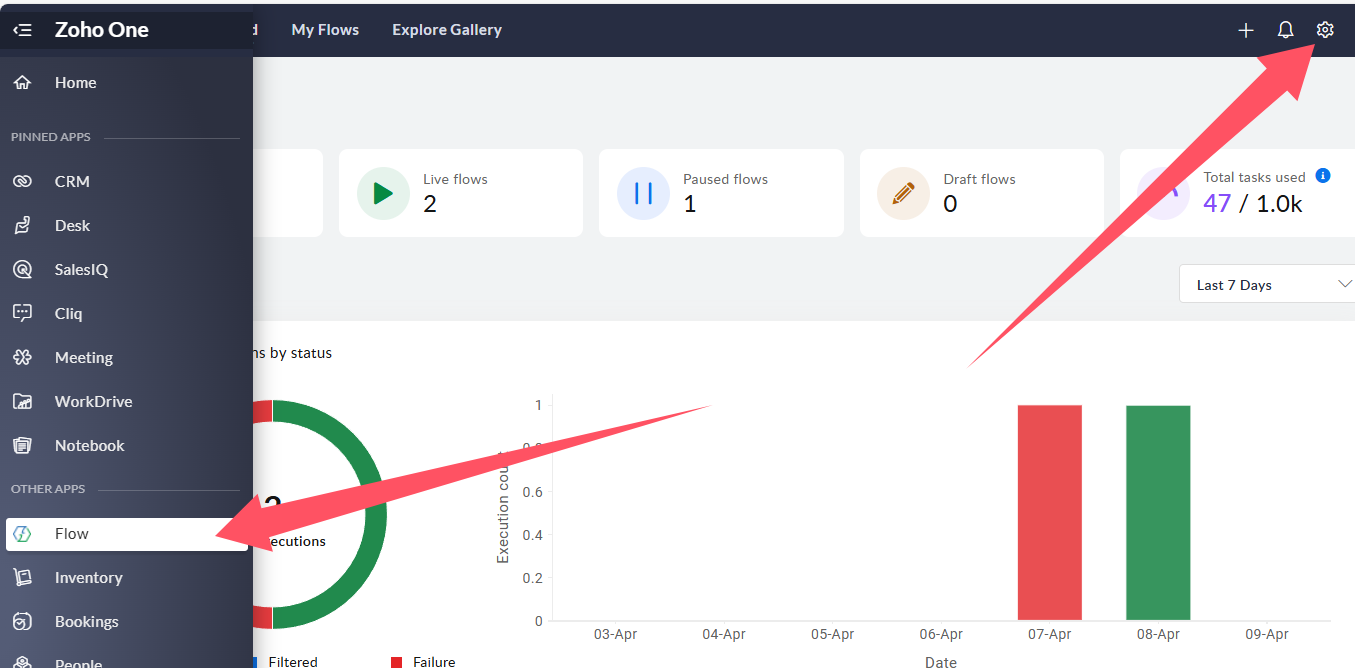Click the red bar above 07-Apr
This screenshot has height=668, width=1355.
pos(1050,512)
